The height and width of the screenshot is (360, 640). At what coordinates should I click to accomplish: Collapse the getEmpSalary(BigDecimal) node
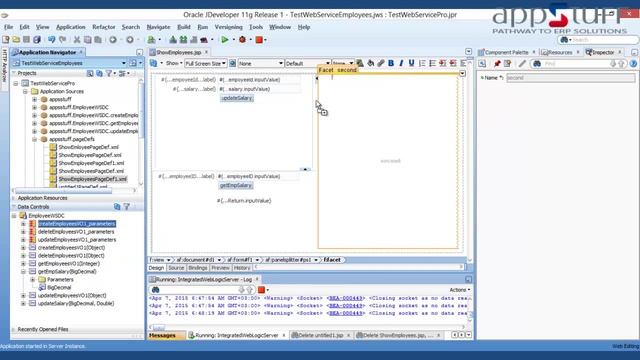23,271
